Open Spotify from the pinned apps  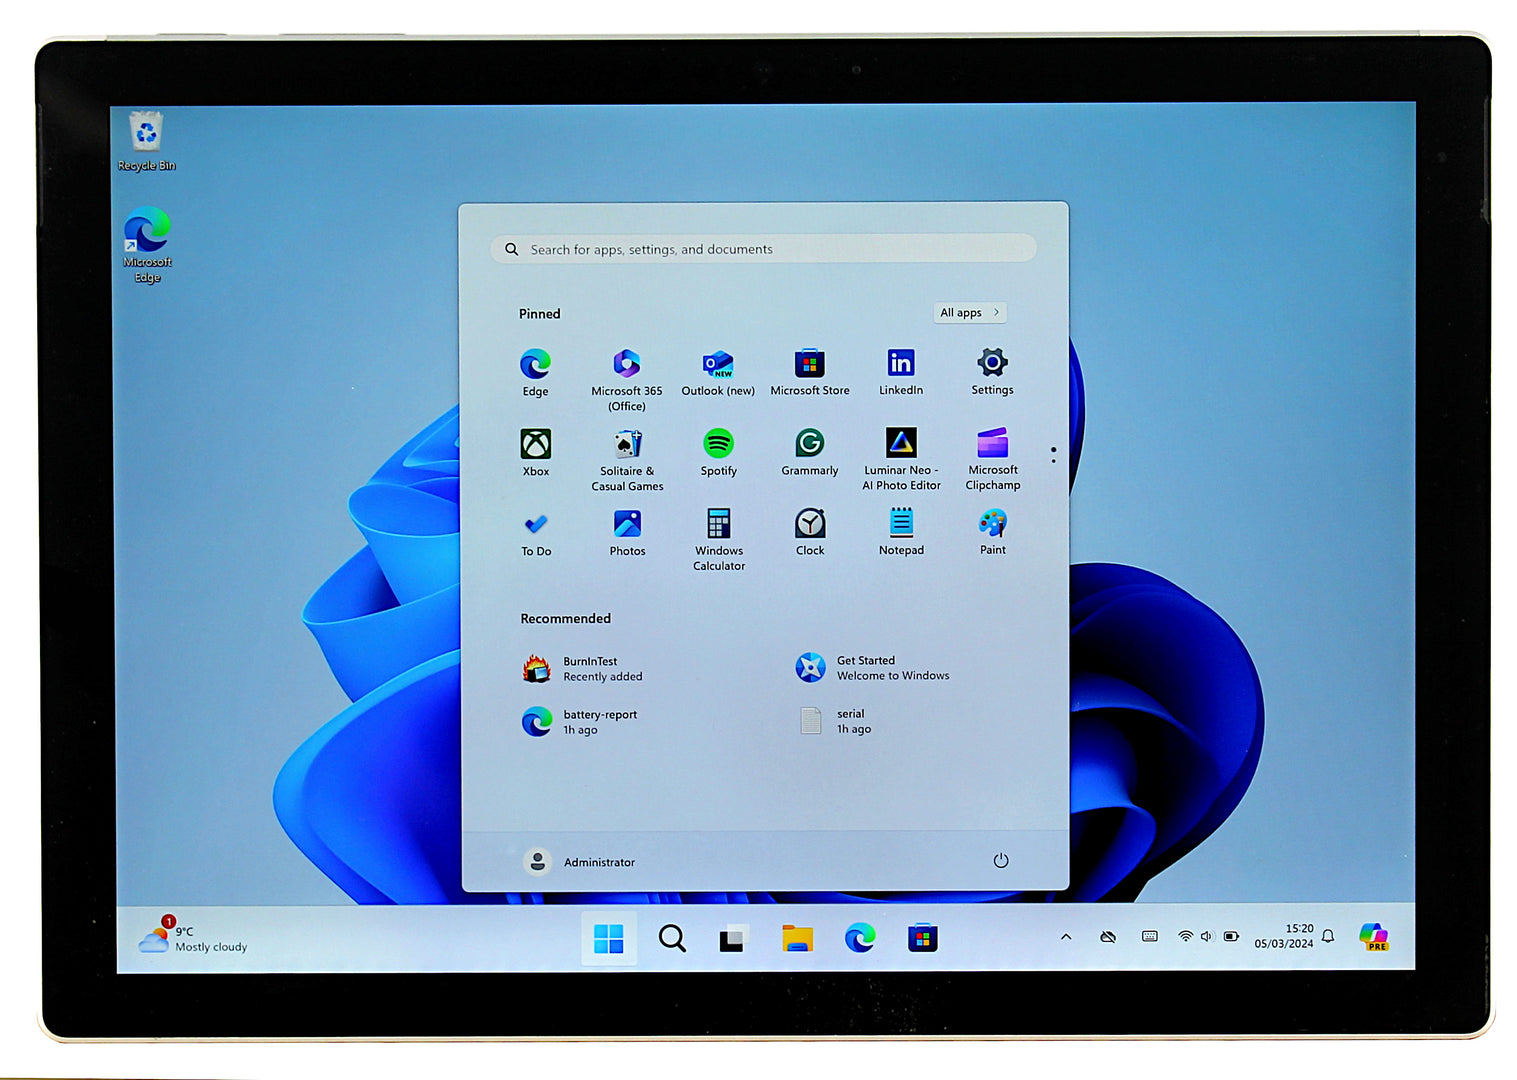click(x=718, y=445)
